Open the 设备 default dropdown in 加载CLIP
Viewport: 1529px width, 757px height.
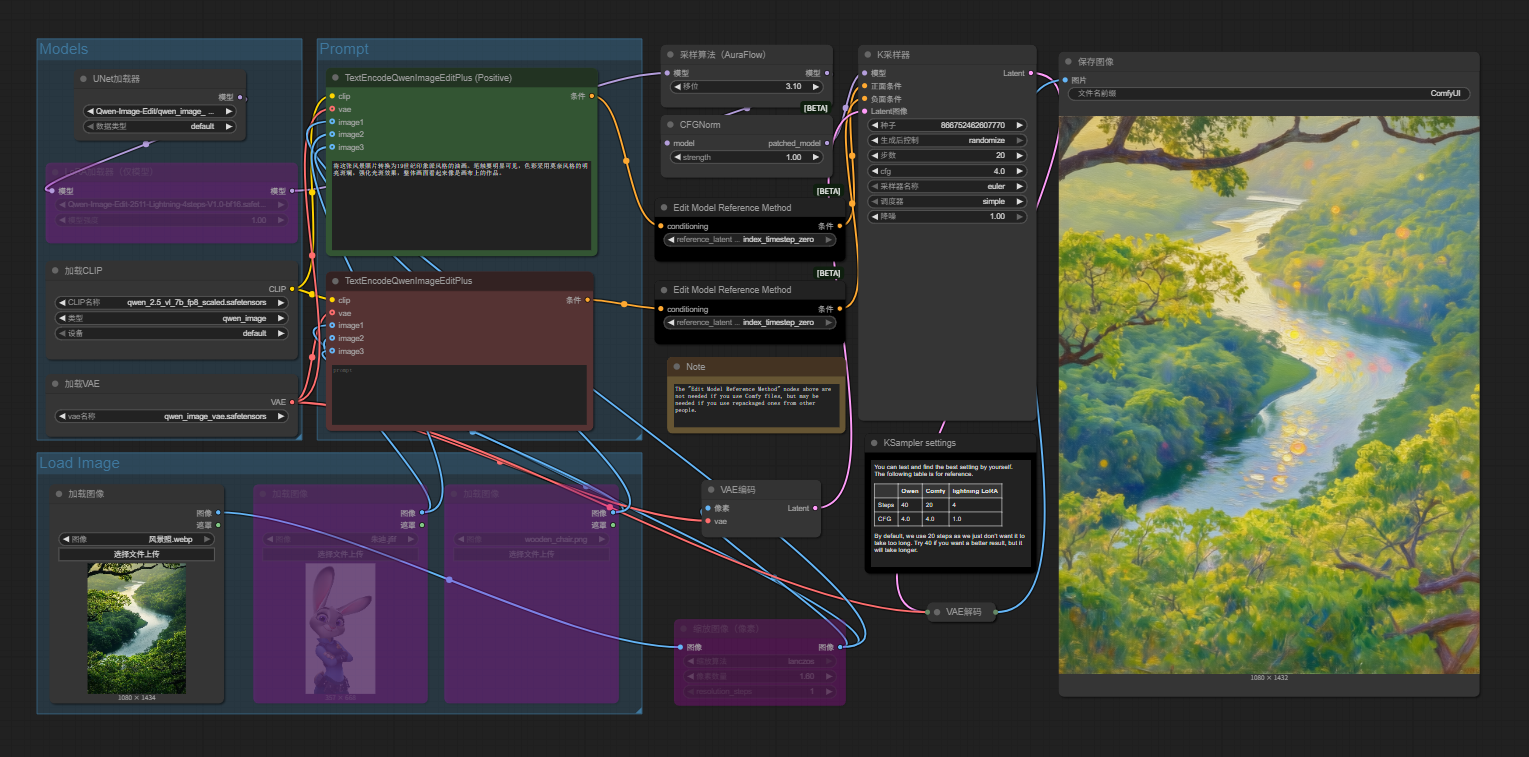coord(171,333)
